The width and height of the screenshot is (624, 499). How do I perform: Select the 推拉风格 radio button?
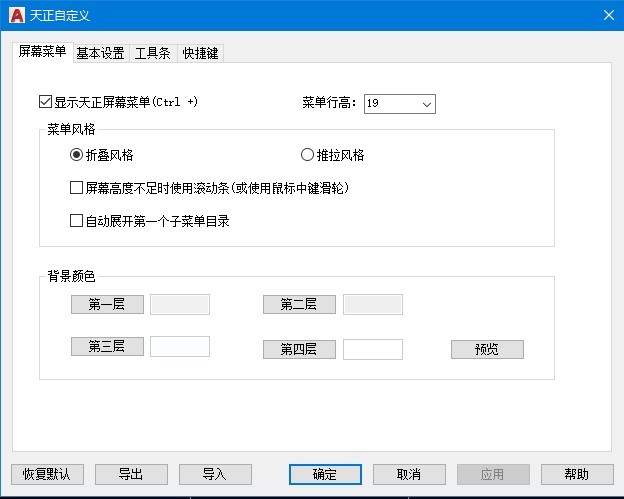pos(307,155)
